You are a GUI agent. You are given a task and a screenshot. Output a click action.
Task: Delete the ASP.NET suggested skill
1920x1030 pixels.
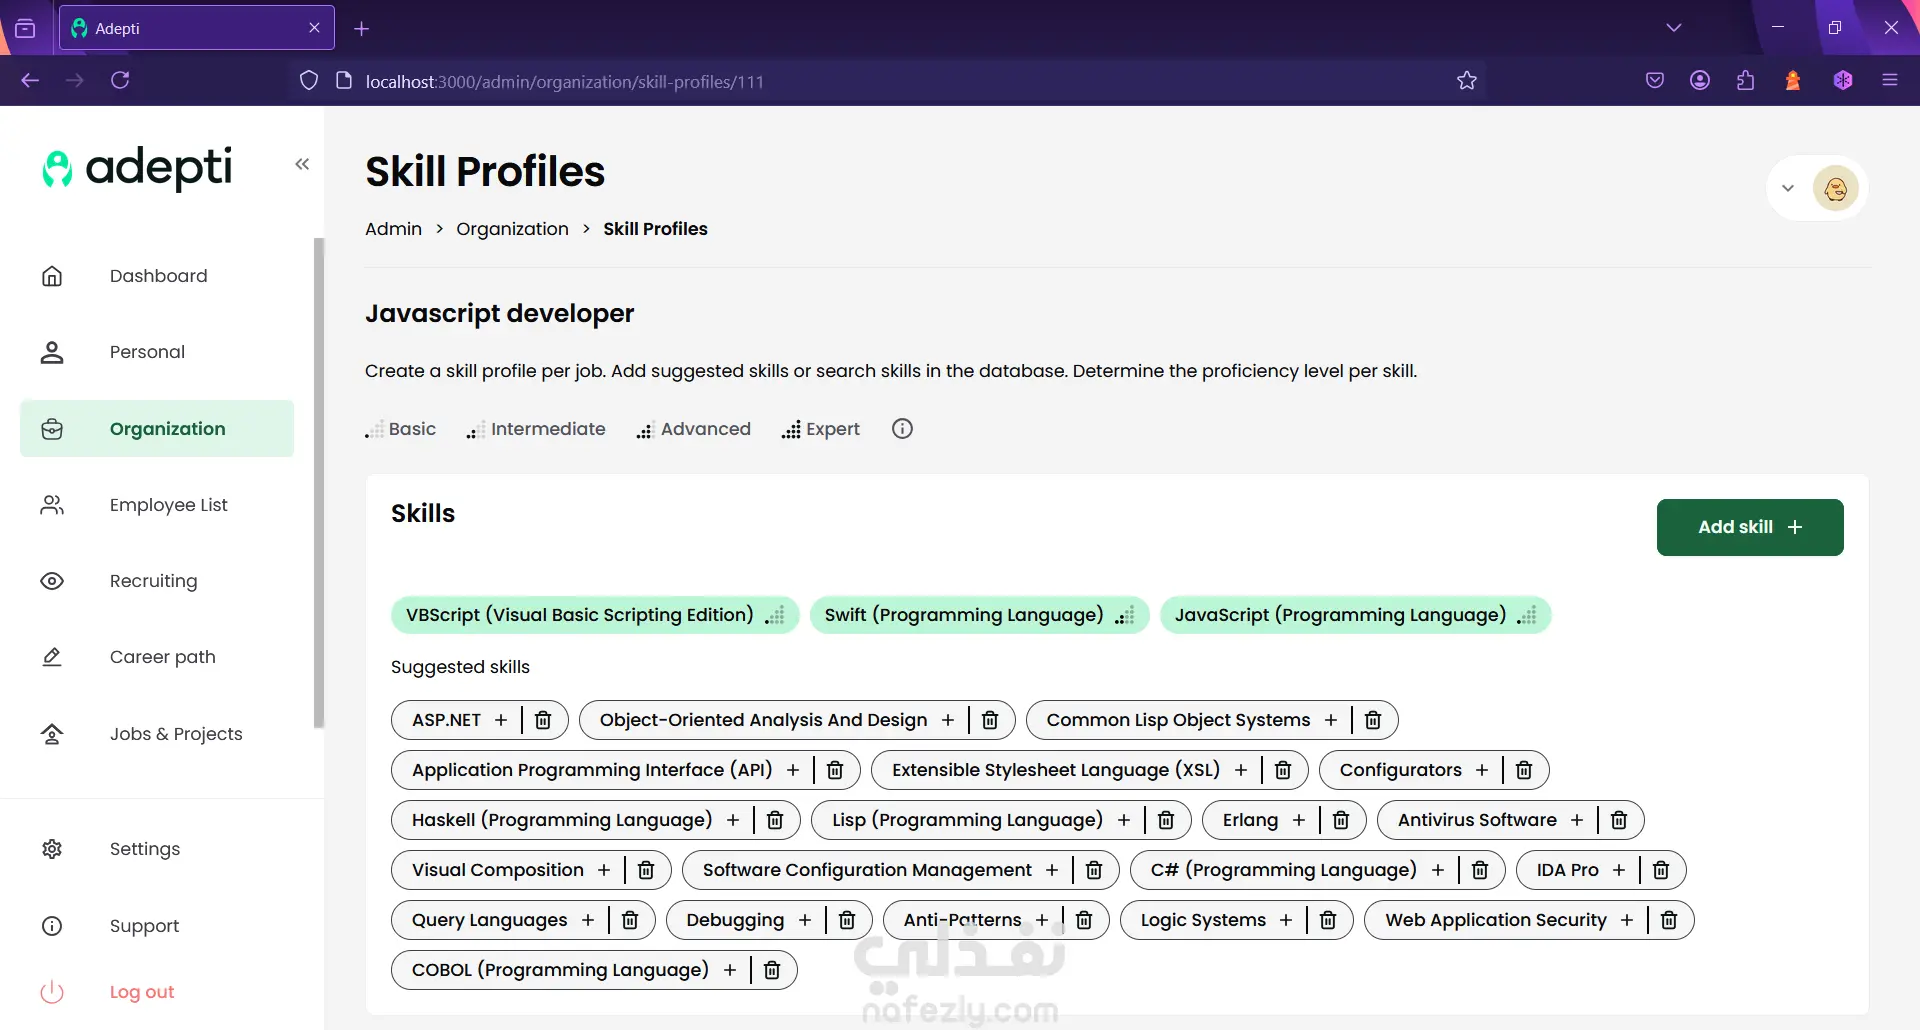click(x=543, y=720)
